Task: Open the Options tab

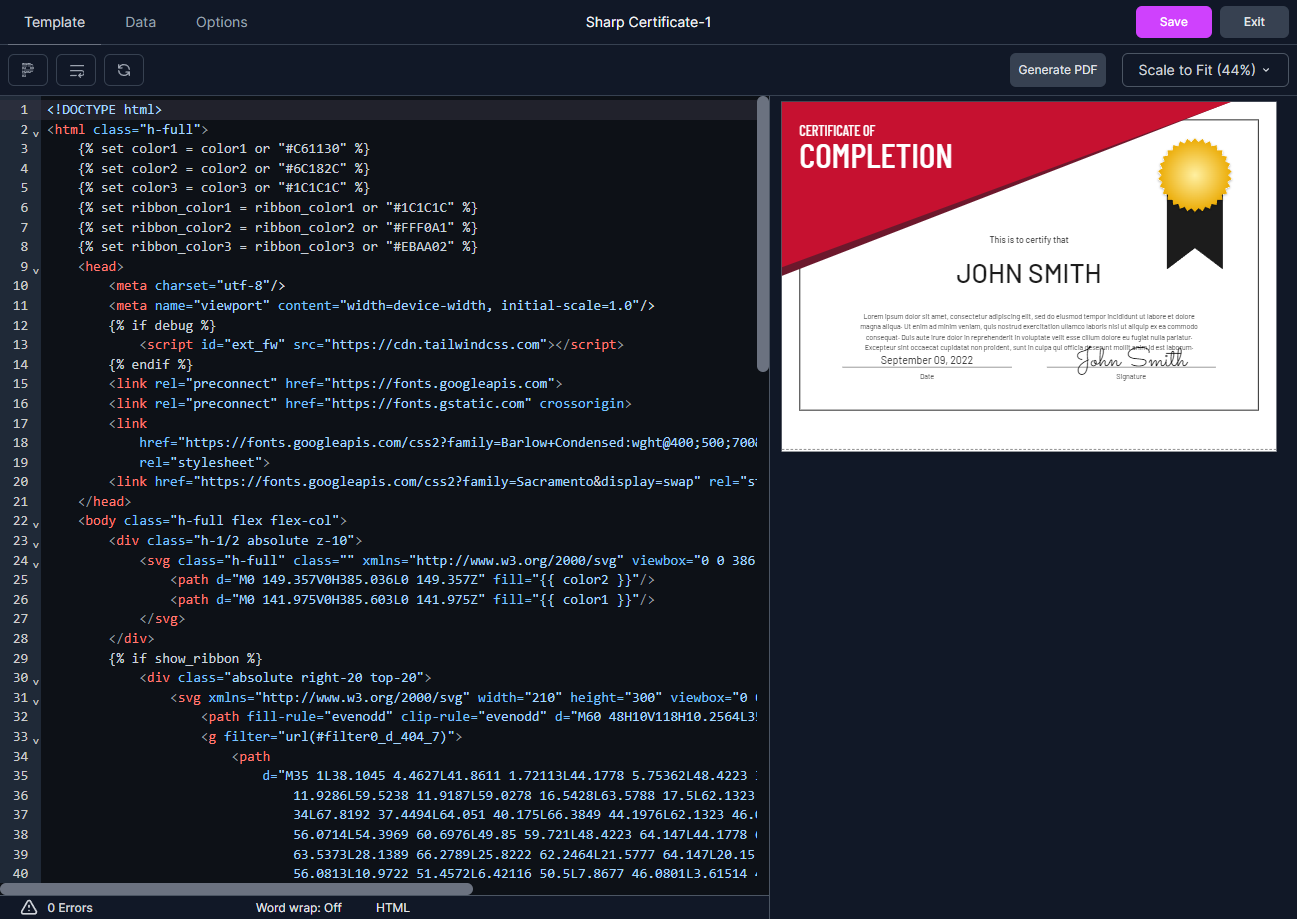Action: pos(221,21)
